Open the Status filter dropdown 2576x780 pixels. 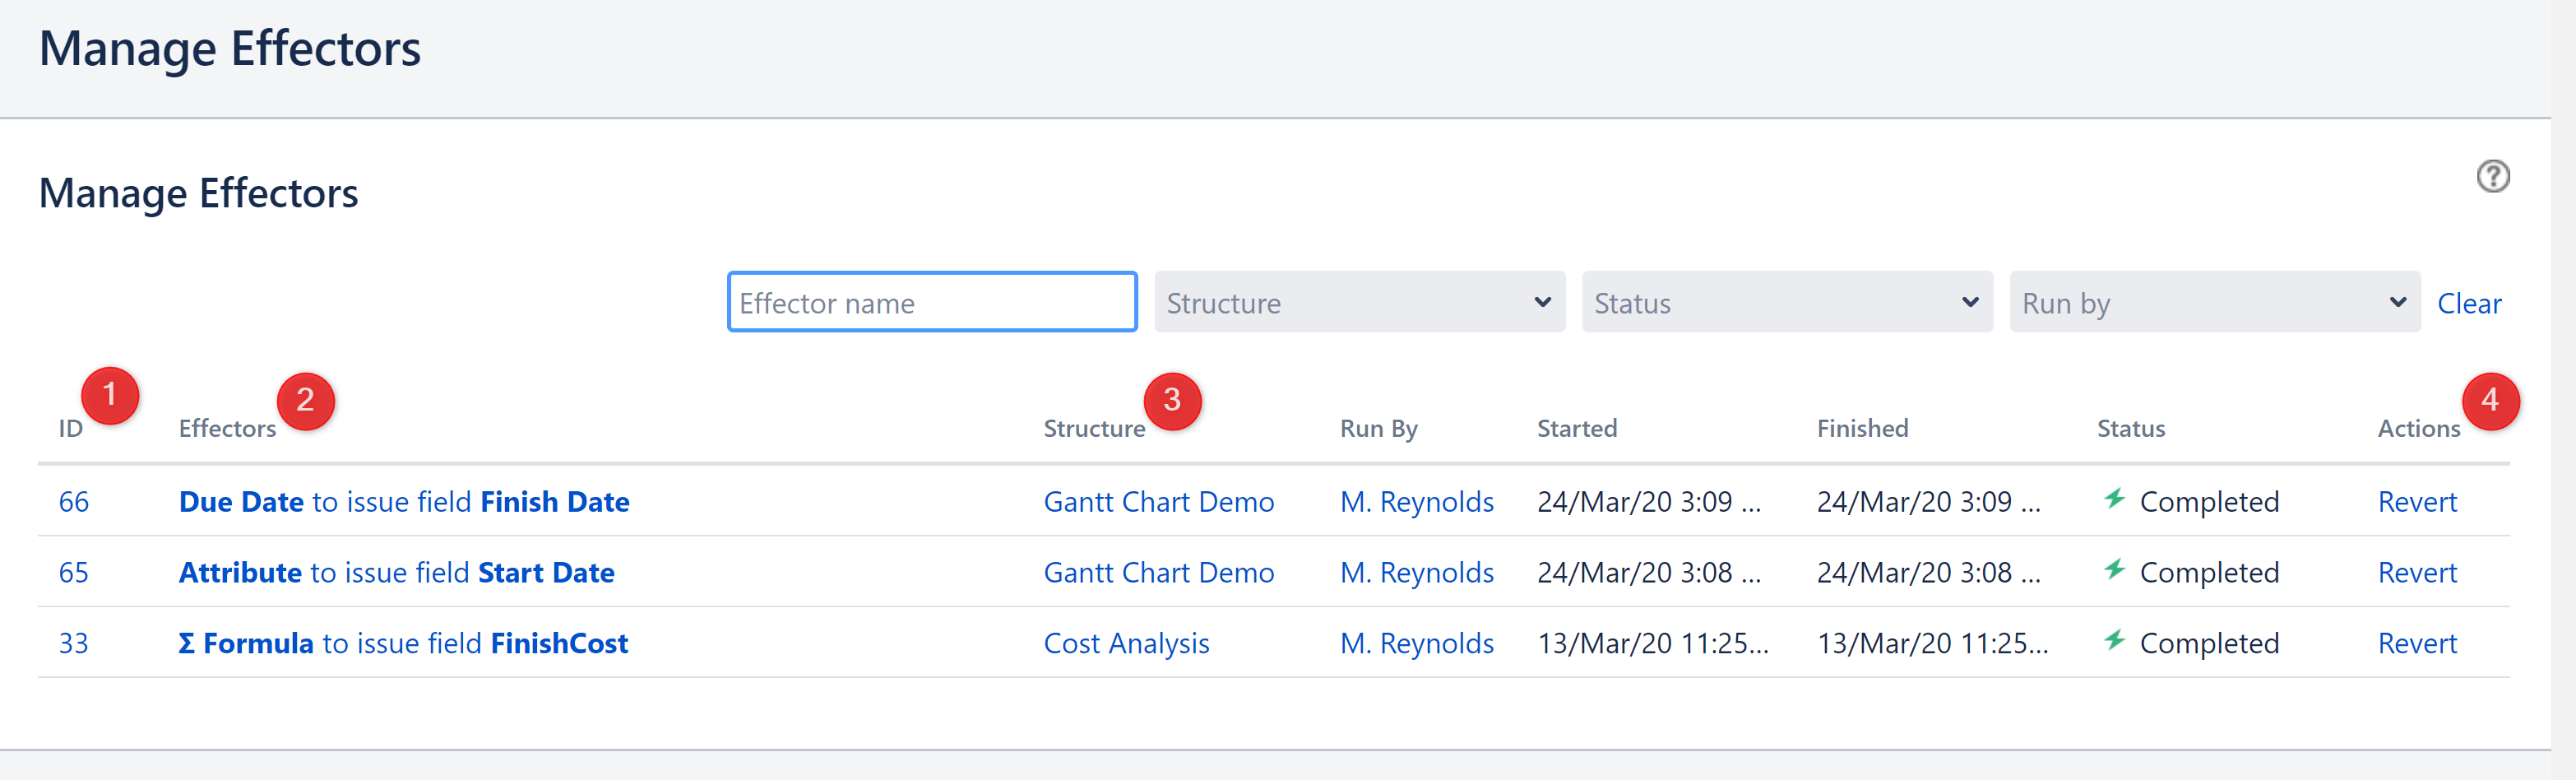coord(1786,302)
